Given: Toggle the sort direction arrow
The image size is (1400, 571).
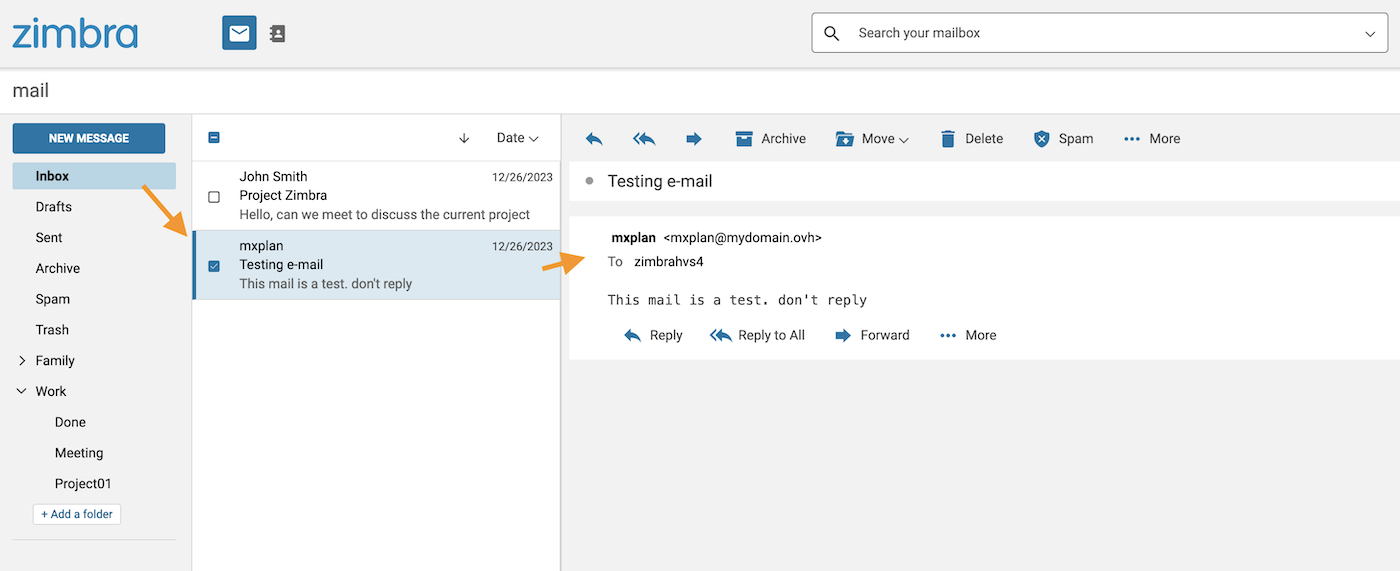Looking at the screenshot, I should (464, 139).
